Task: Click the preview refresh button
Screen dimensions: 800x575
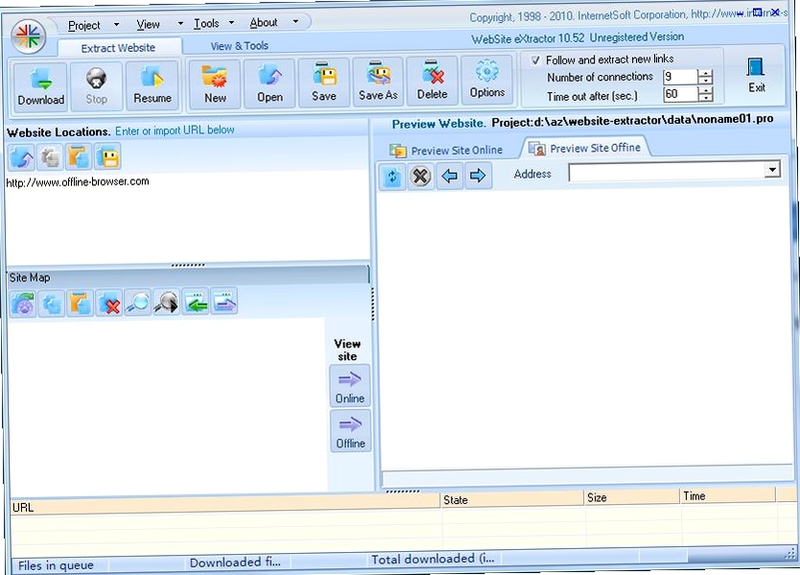Action: (392, 177)
